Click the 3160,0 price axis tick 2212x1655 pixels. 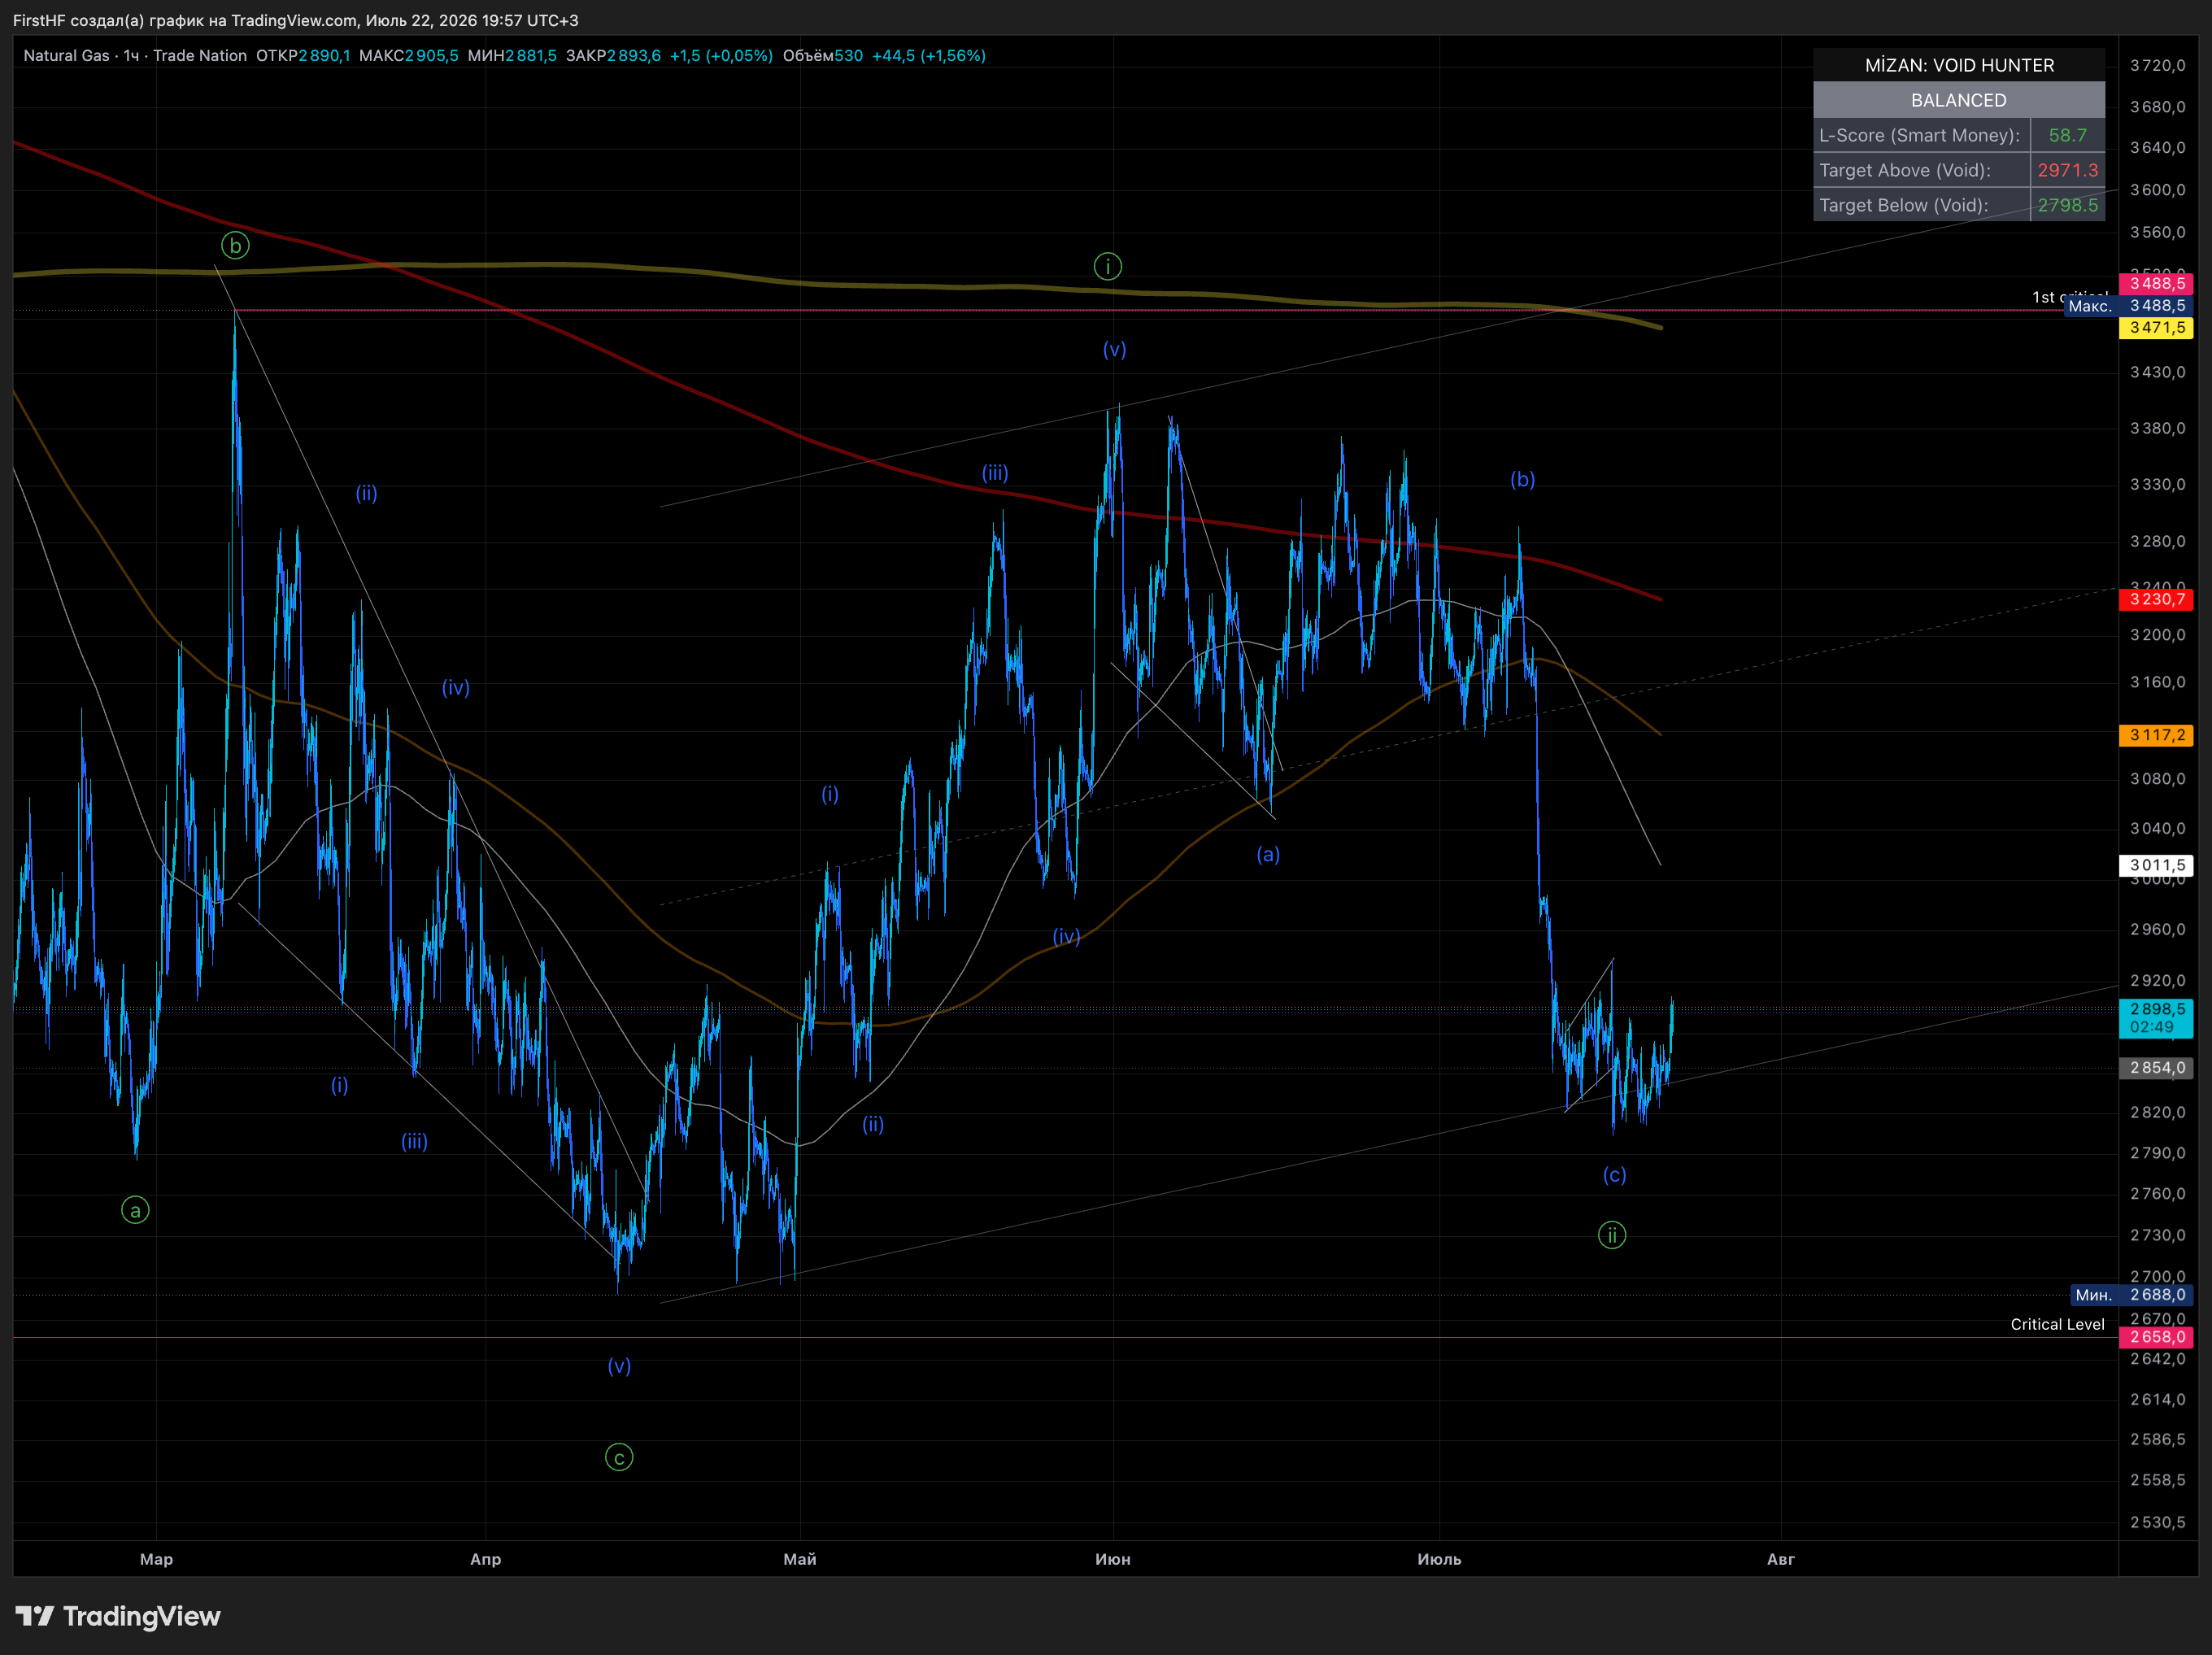pos(2157,682)
